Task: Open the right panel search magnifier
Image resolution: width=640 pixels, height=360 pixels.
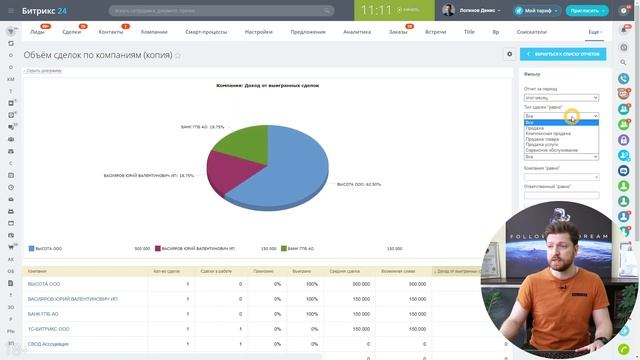Action: [623, 62]
